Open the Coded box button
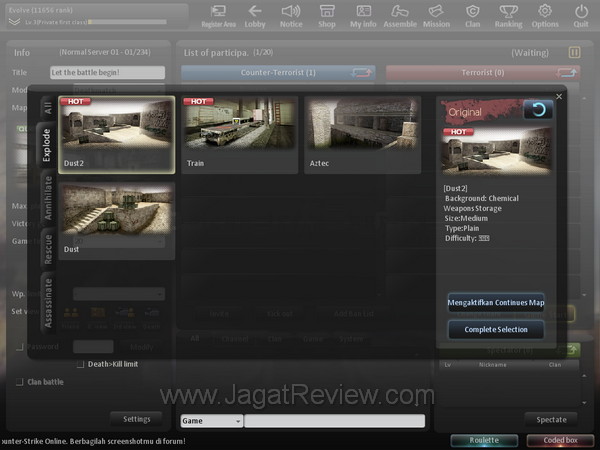Image resolution: width=600 pixels, height=450 pixels. [x=560, y=440]
